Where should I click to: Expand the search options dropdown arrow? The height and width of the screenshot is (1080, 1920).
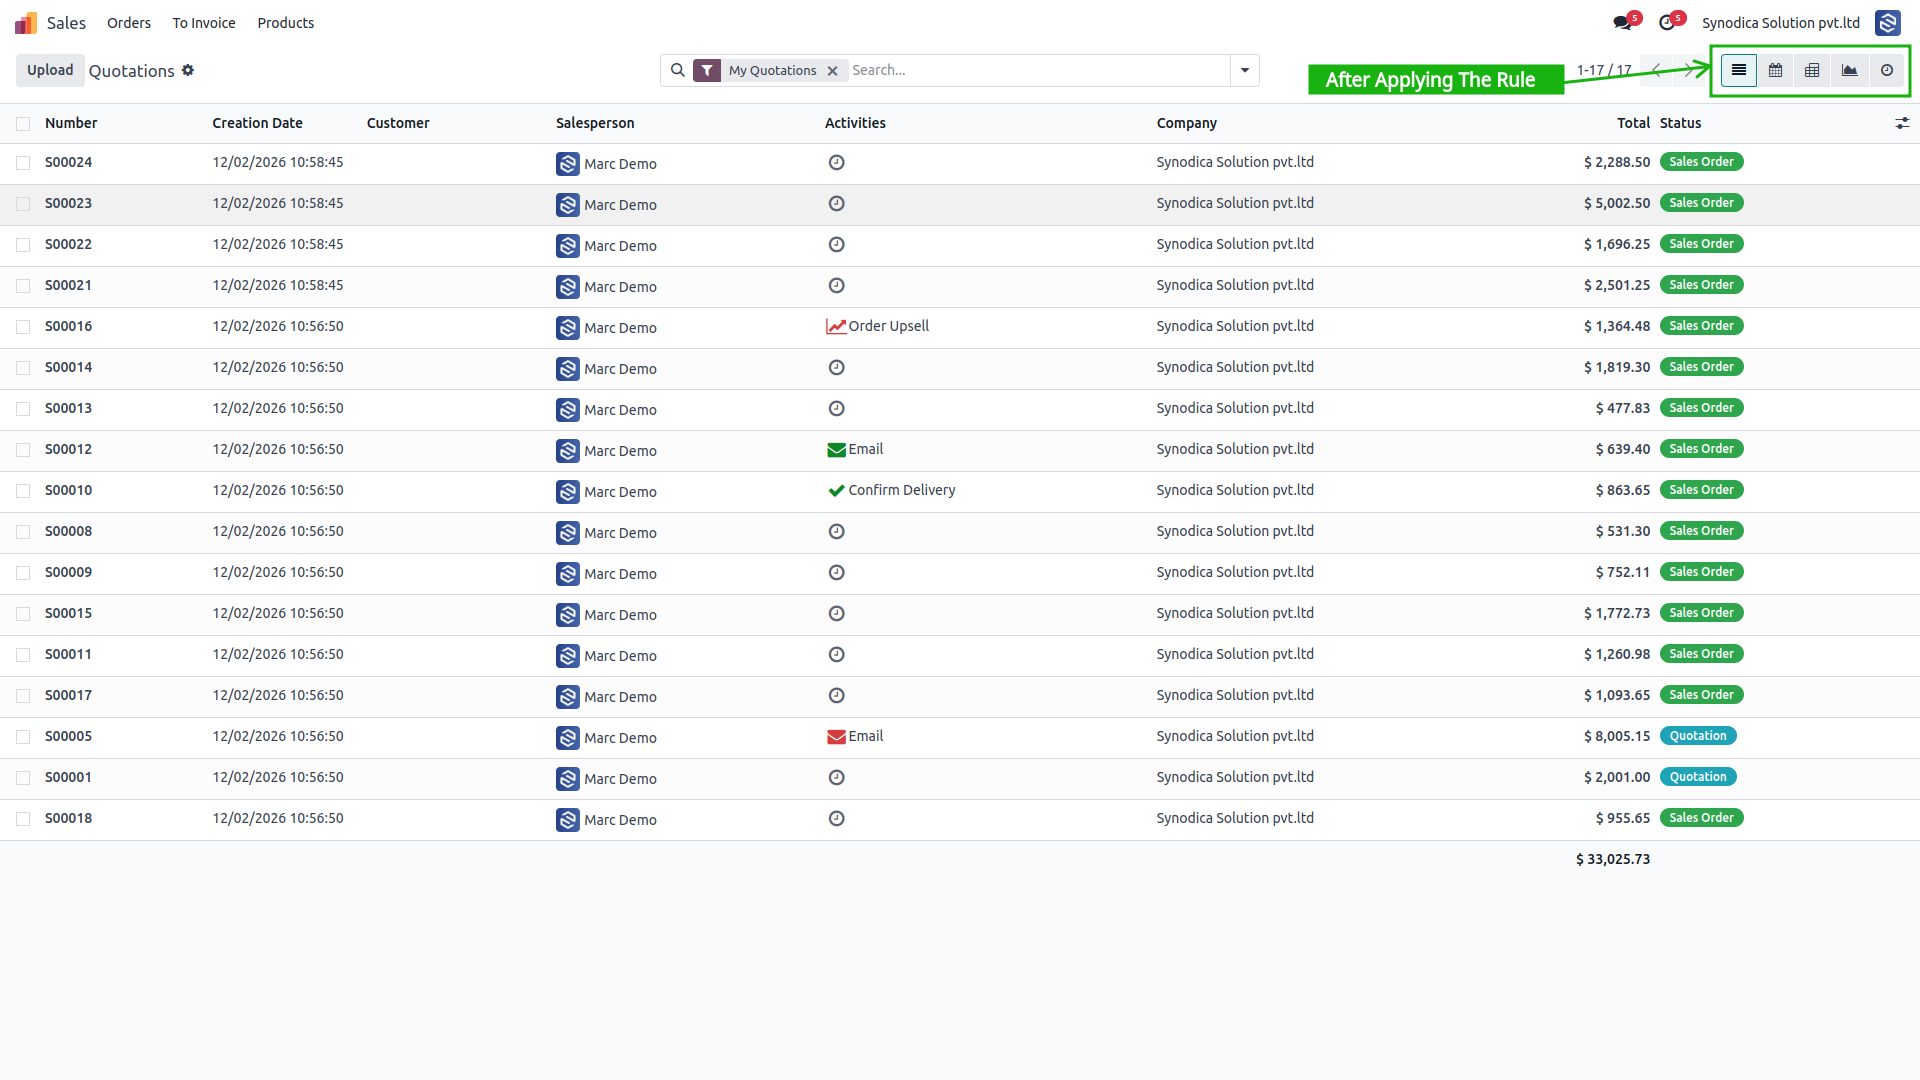[1245, 70]
